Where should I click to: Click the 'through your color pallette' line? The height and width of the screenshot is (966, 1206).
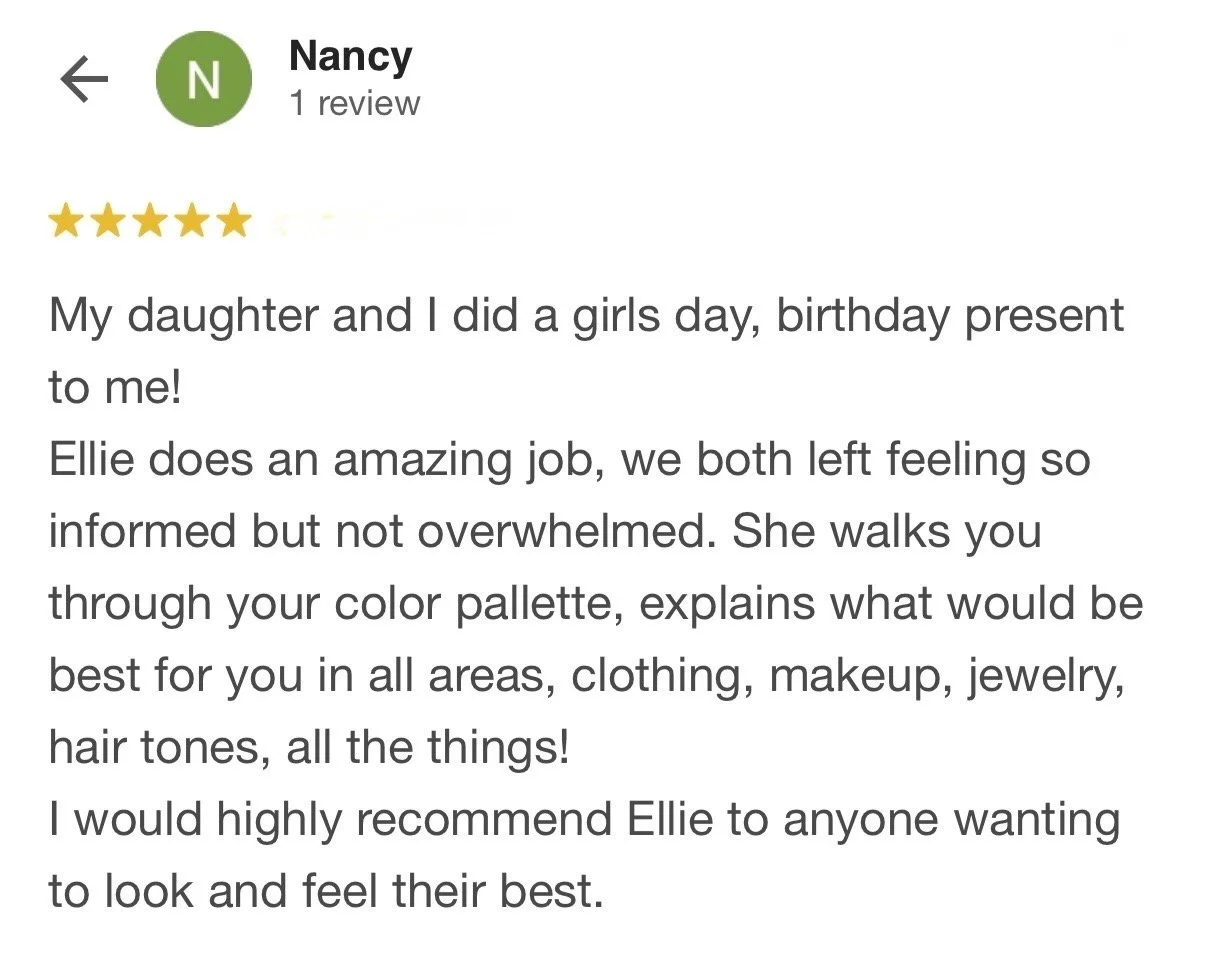pos(596,604)
